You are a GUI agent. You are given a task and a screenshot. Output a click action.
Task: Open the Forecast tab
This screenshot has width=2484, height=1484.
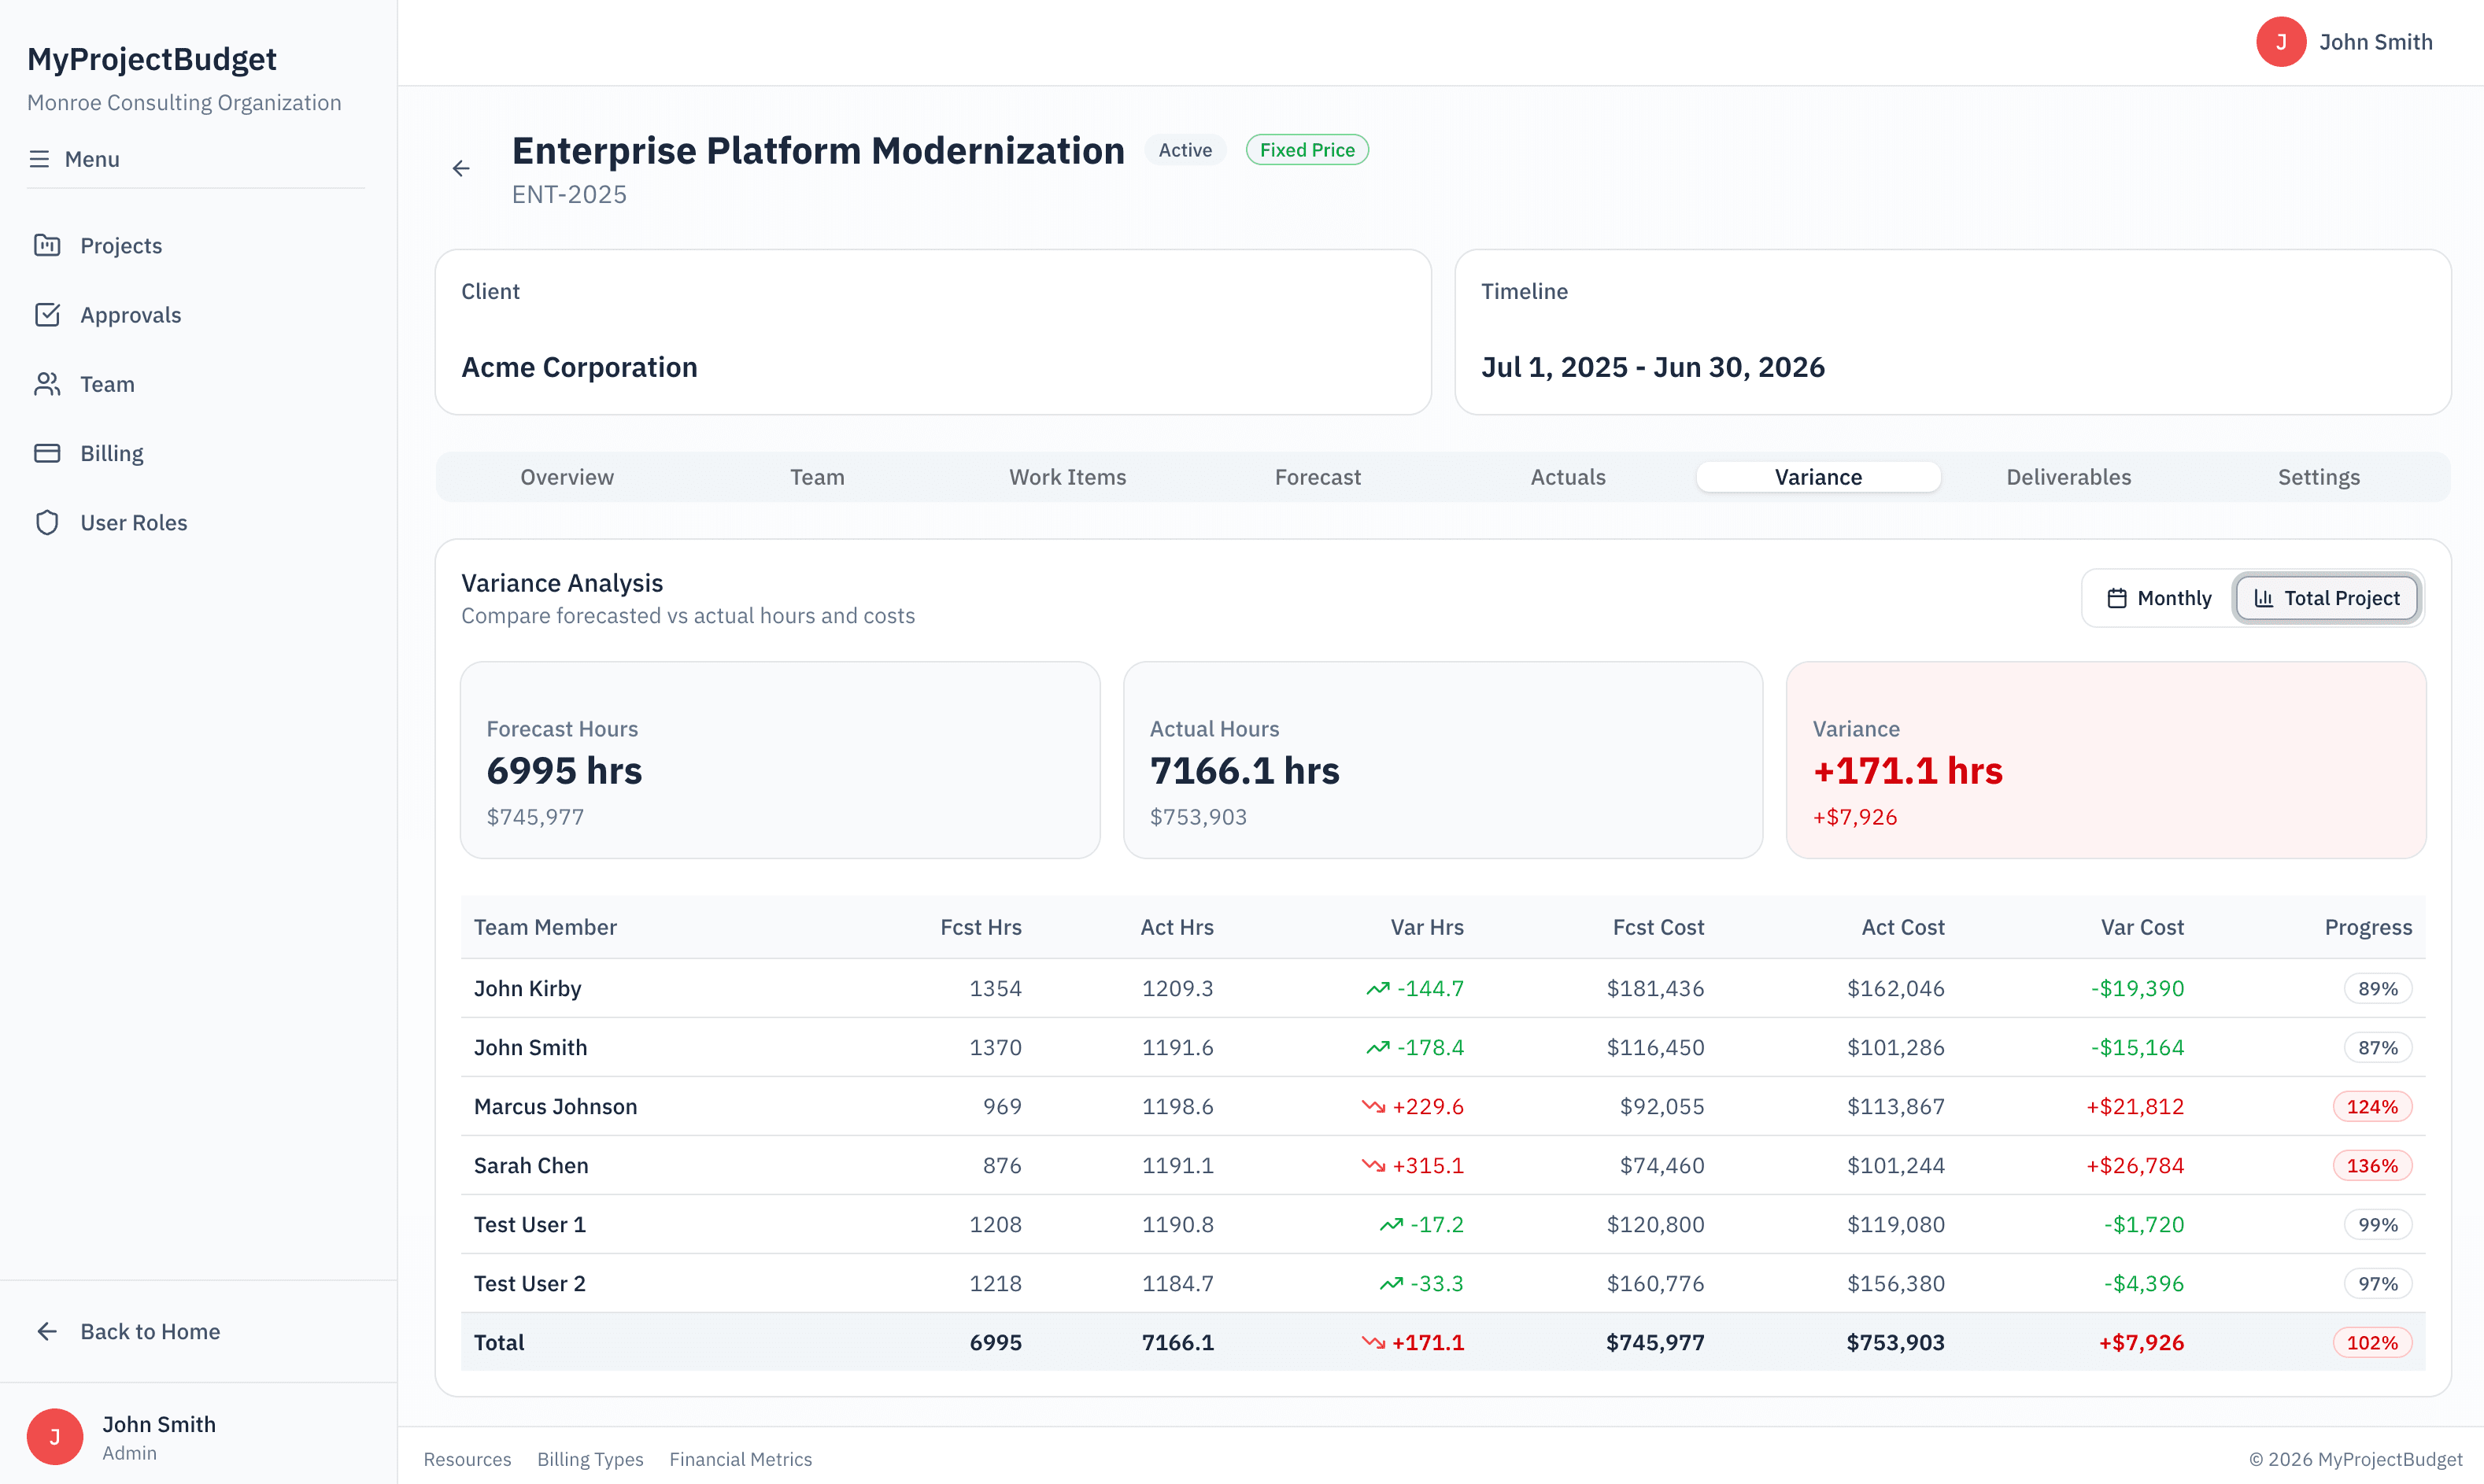[1317, 477]
